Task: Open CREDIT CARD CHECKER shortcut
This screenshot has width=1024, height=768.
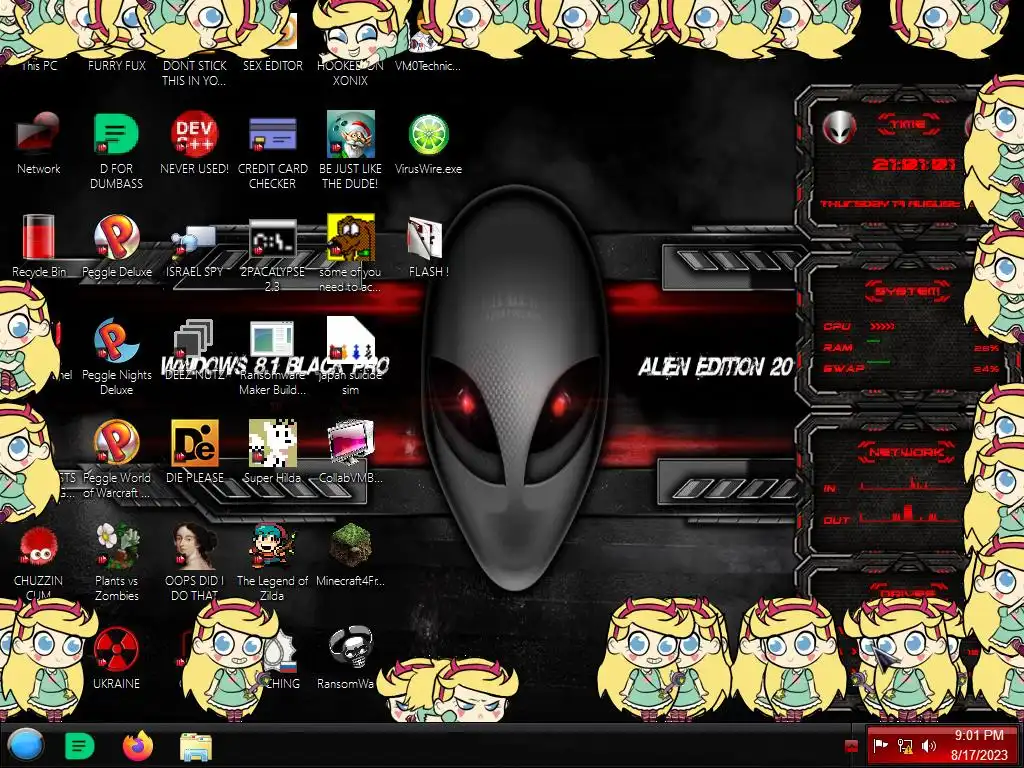Action: click(272, 151)
